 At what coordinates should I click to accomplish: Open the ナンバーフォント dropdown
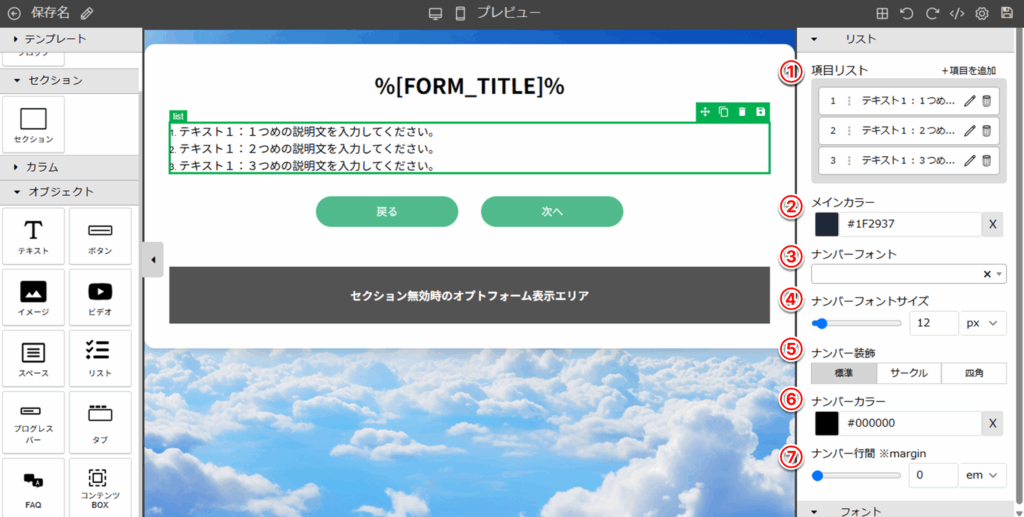[908, 274]
